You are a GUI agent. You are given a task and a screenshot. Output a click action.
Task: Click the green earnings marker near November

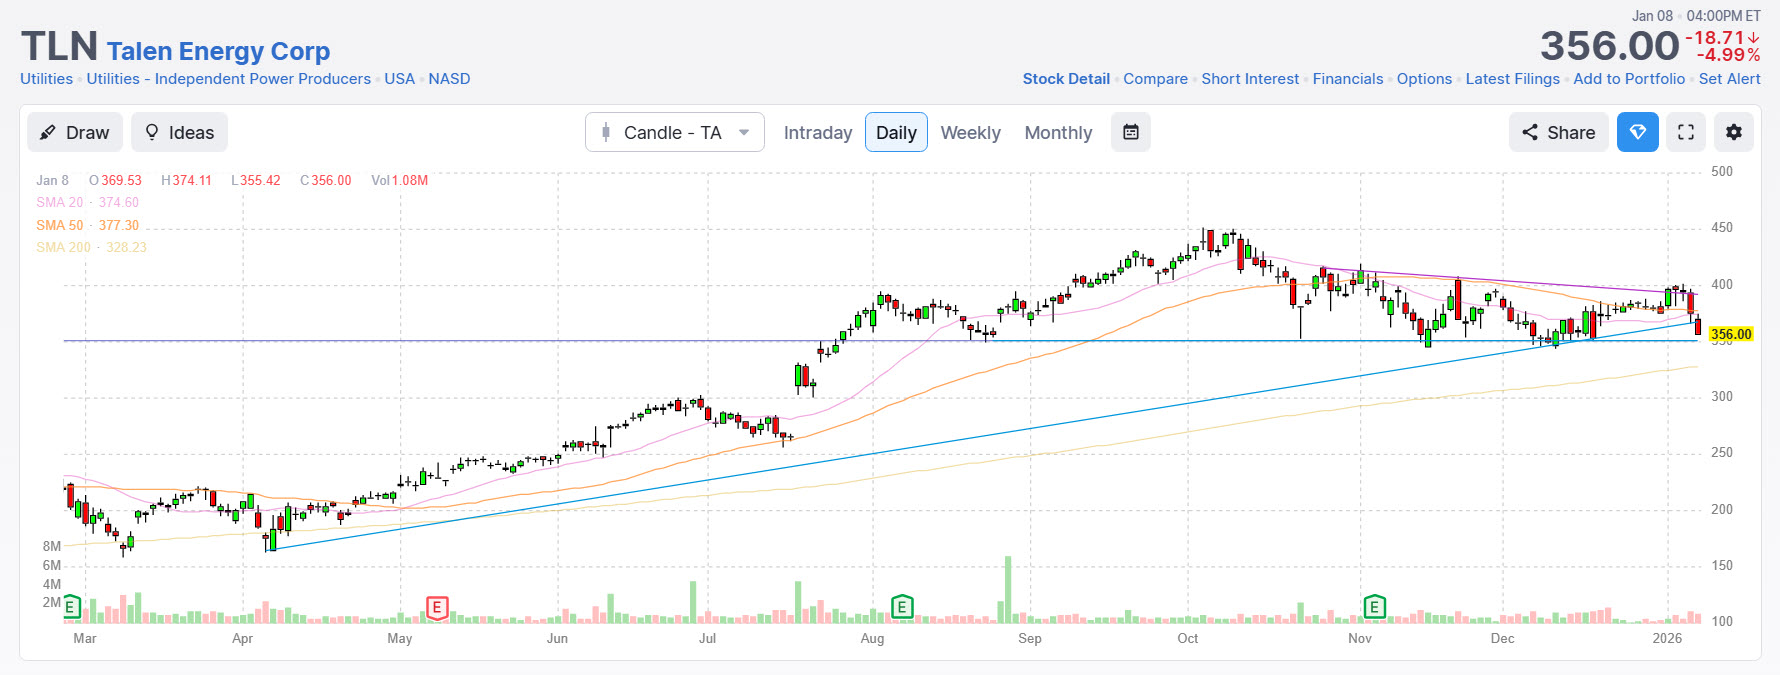point(1374,607)
